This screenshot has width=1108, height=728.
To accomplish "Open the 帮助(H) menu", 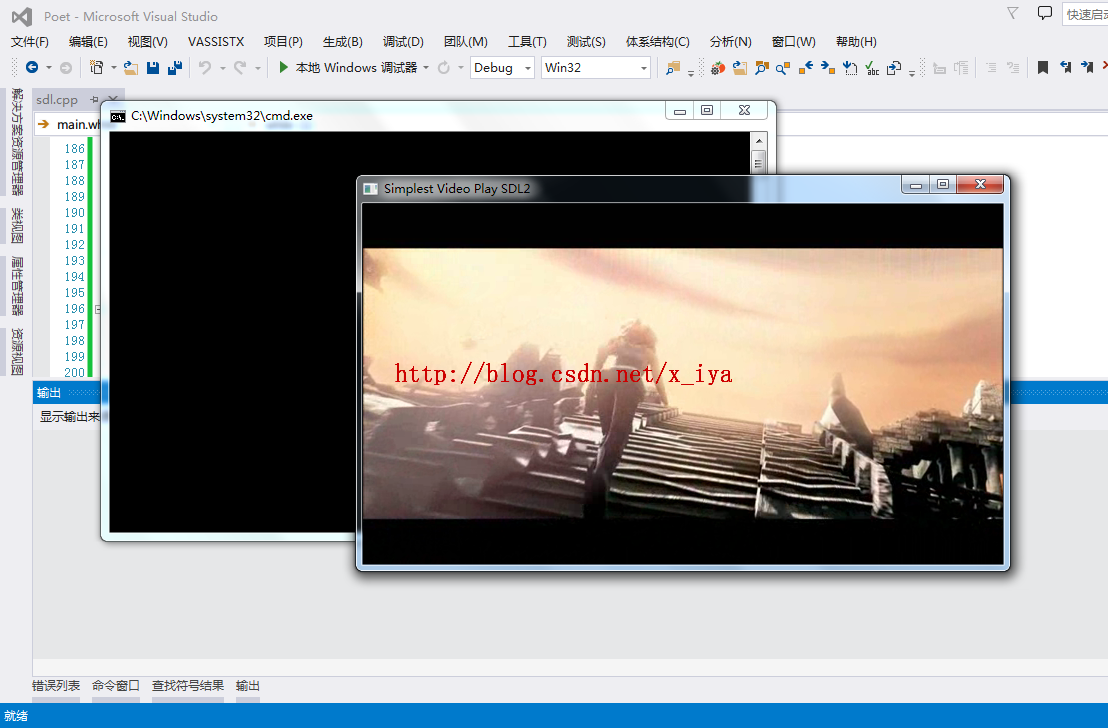I will 856,42.
